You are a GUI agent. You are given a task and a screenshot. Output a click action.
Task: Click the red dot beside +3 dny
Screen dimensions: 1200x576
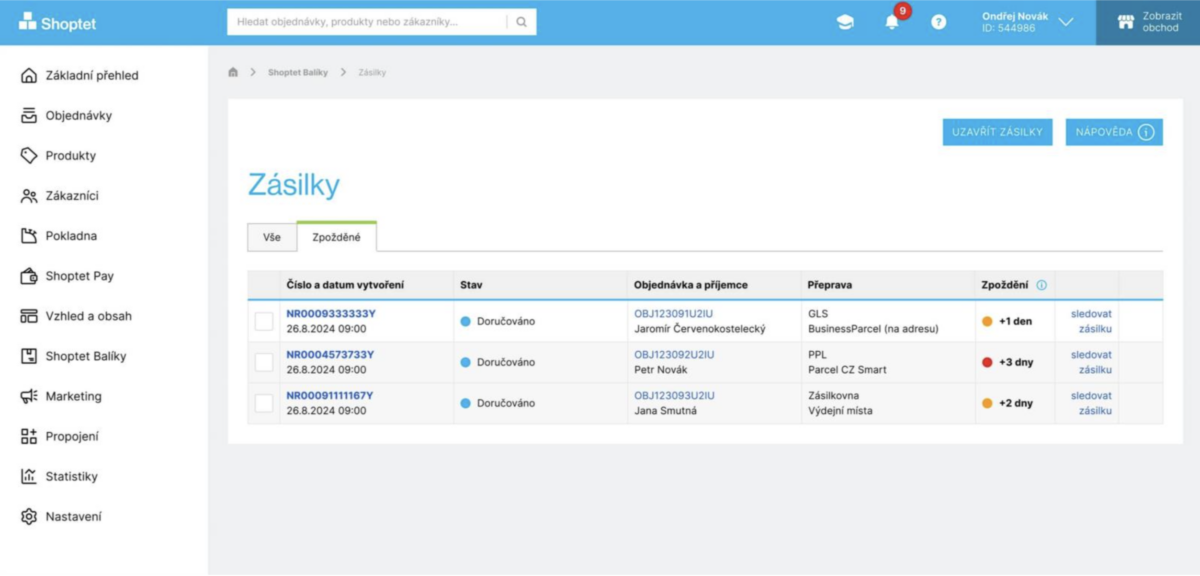[987, 362]
